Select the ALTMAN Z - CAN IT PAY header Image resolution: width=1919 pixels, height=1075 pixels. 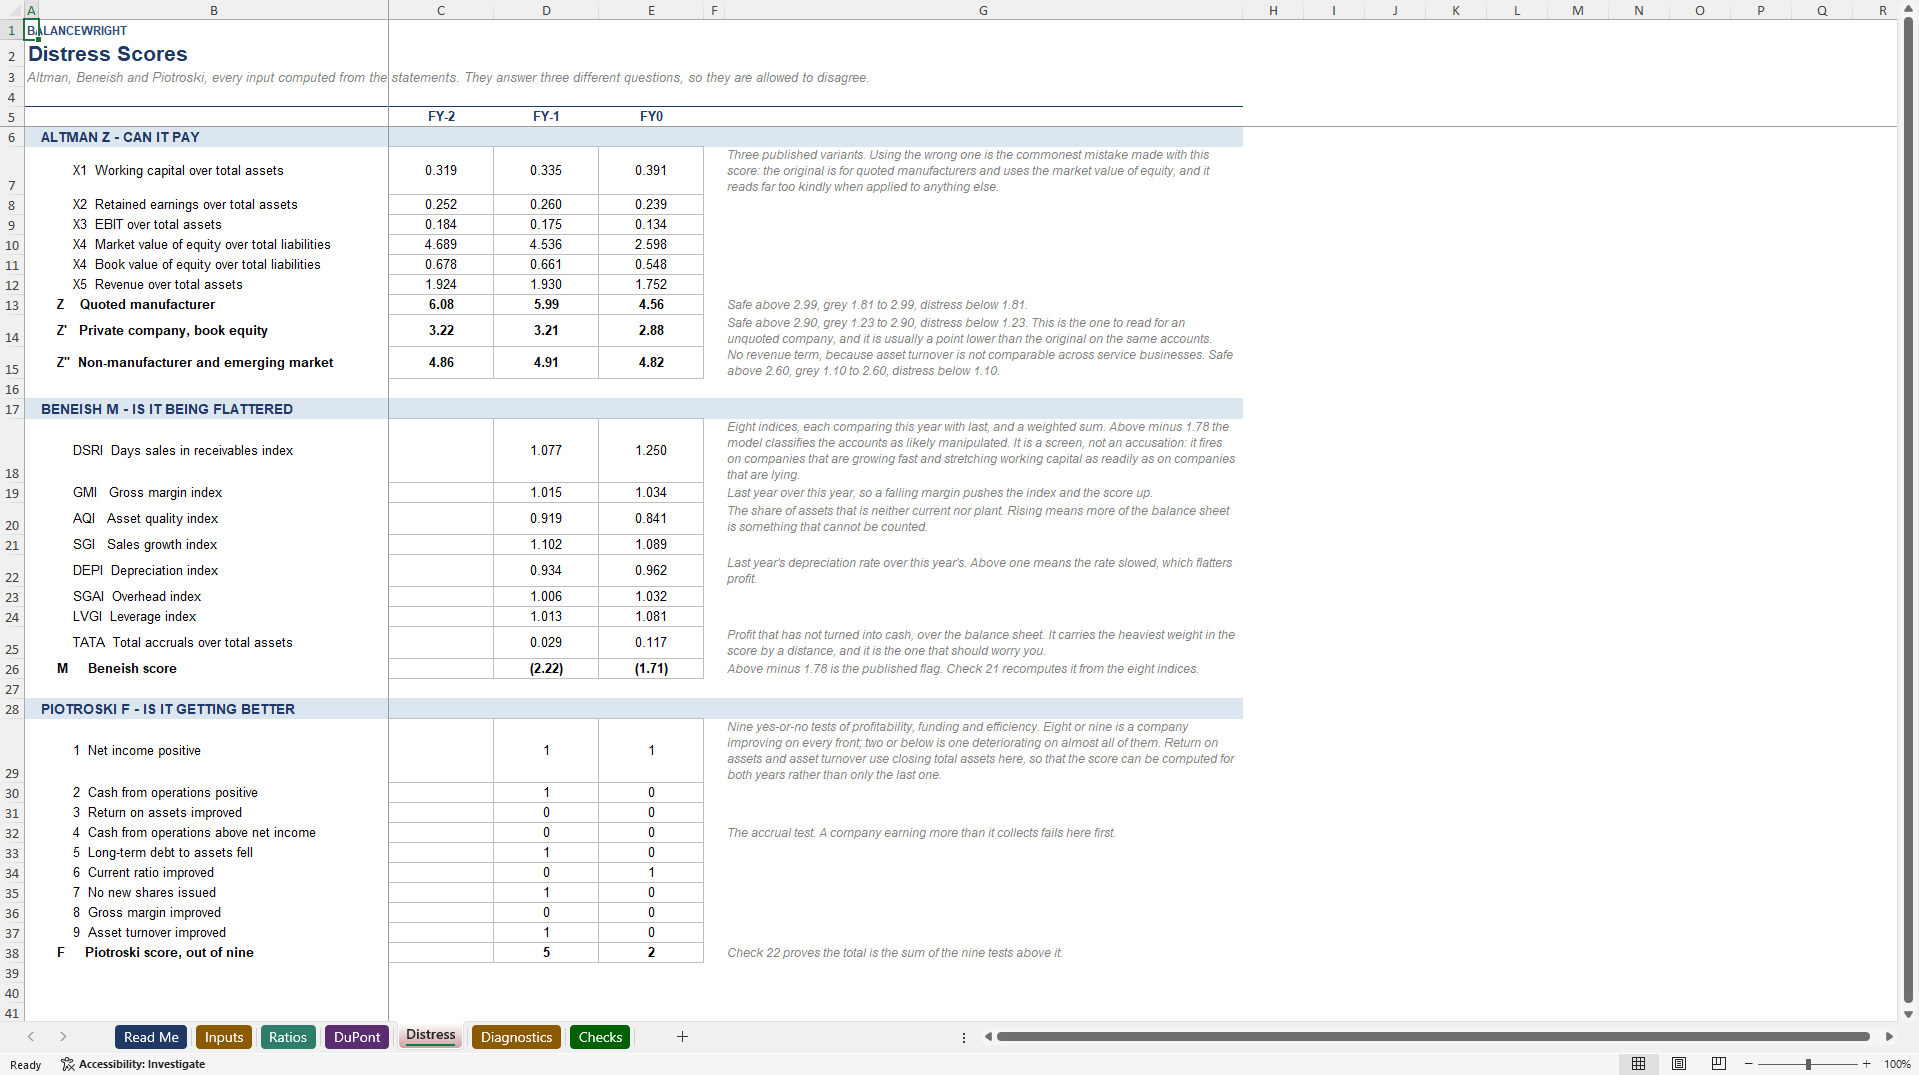pos(120,137)
